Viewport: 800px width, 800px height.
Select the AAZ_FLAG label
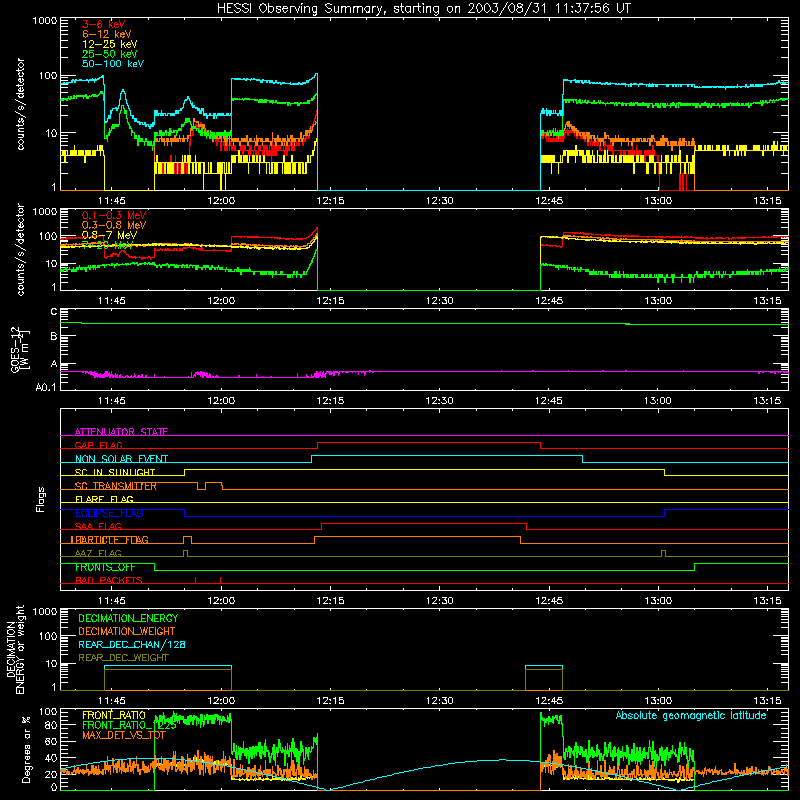pos(98,553)
